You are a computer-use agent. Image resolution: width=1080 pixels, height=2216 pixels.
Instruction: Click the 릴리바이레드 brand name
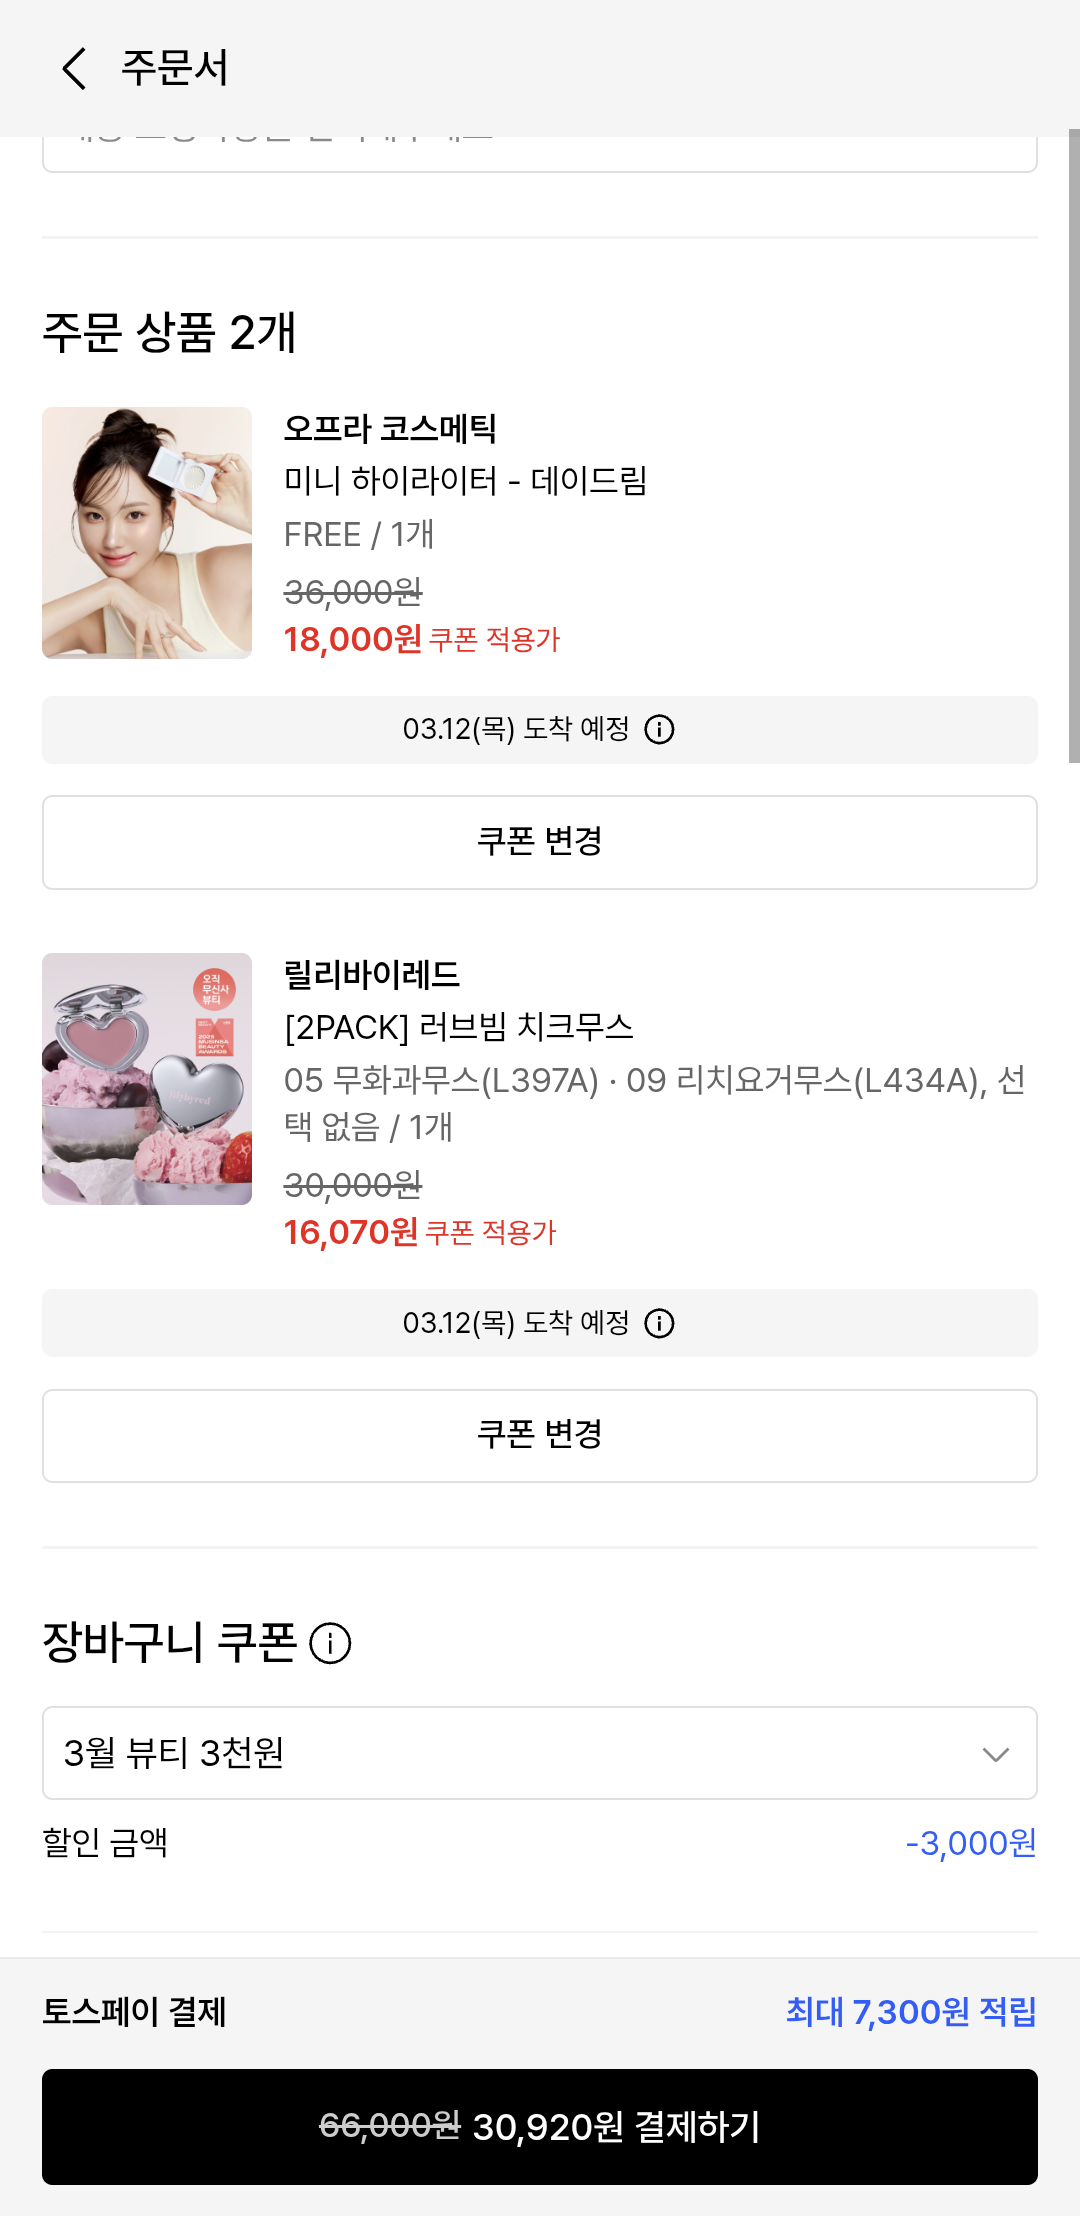point(372,975)
